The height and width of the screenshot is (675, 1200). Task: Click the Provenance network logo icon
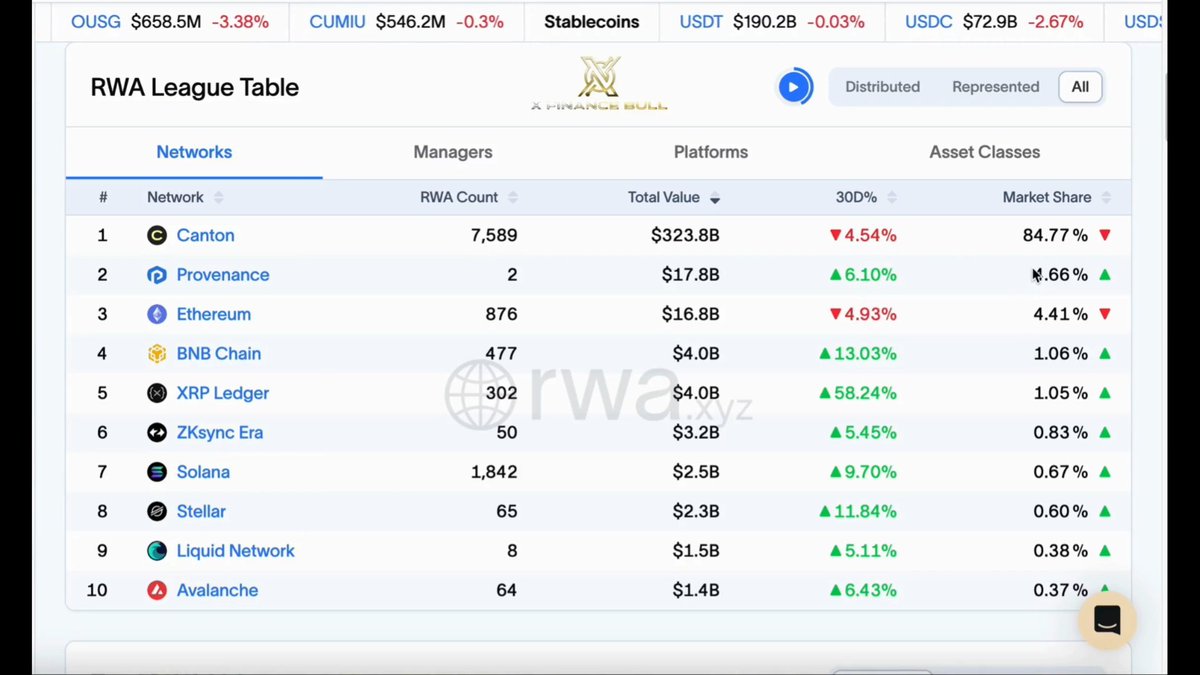pos(157,275)
